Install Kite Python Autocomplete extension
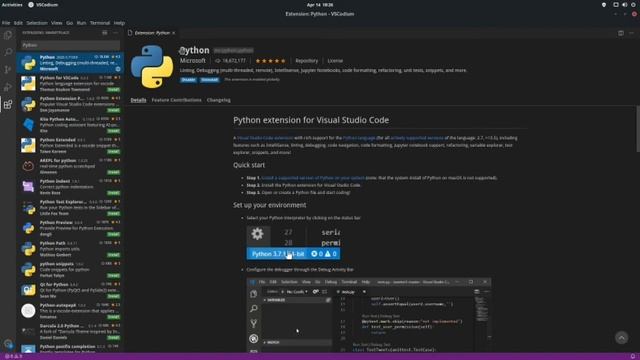 click(113, 131)
